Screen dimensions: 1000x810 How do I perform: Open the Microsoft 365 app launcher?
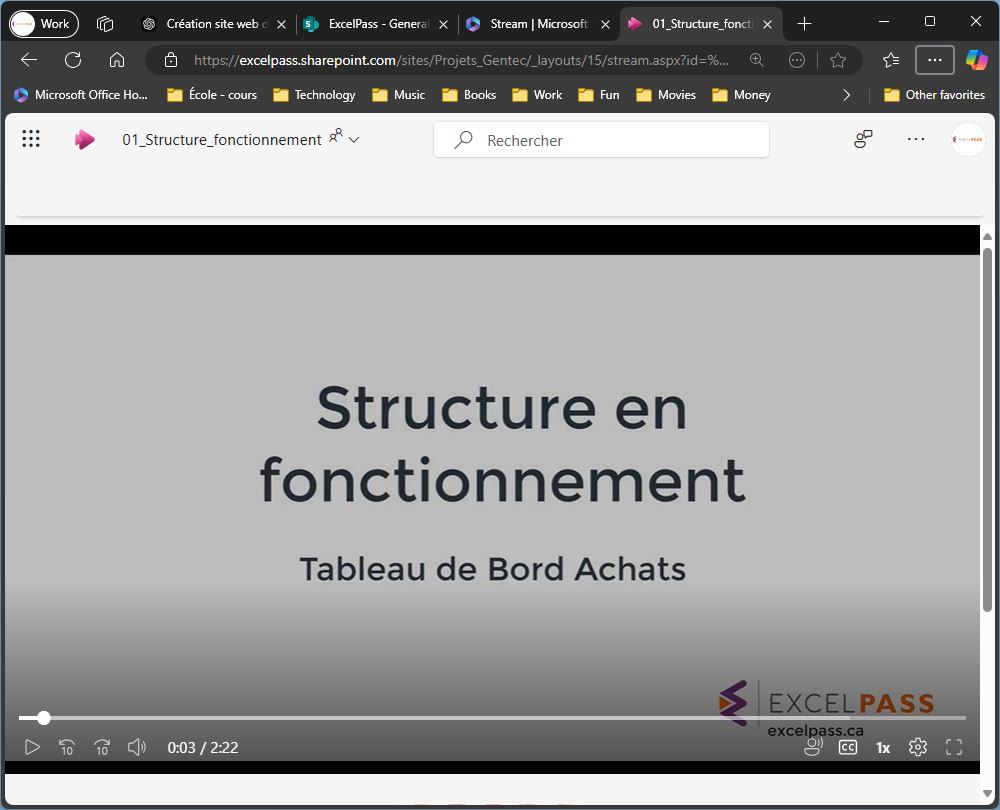click(31, 140)
